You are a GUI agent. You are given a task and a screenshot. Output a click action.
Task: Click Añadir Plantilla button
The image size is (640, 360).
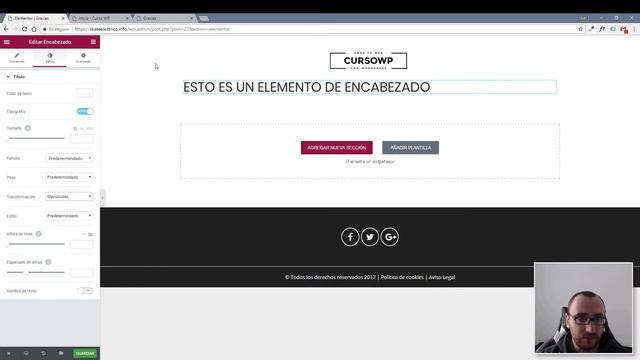click(x=411, y=147)
